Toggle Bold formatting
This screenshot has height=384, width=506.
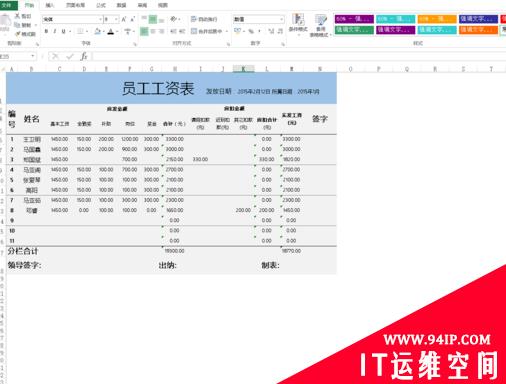pyautogui.click(x=46, y=31)
